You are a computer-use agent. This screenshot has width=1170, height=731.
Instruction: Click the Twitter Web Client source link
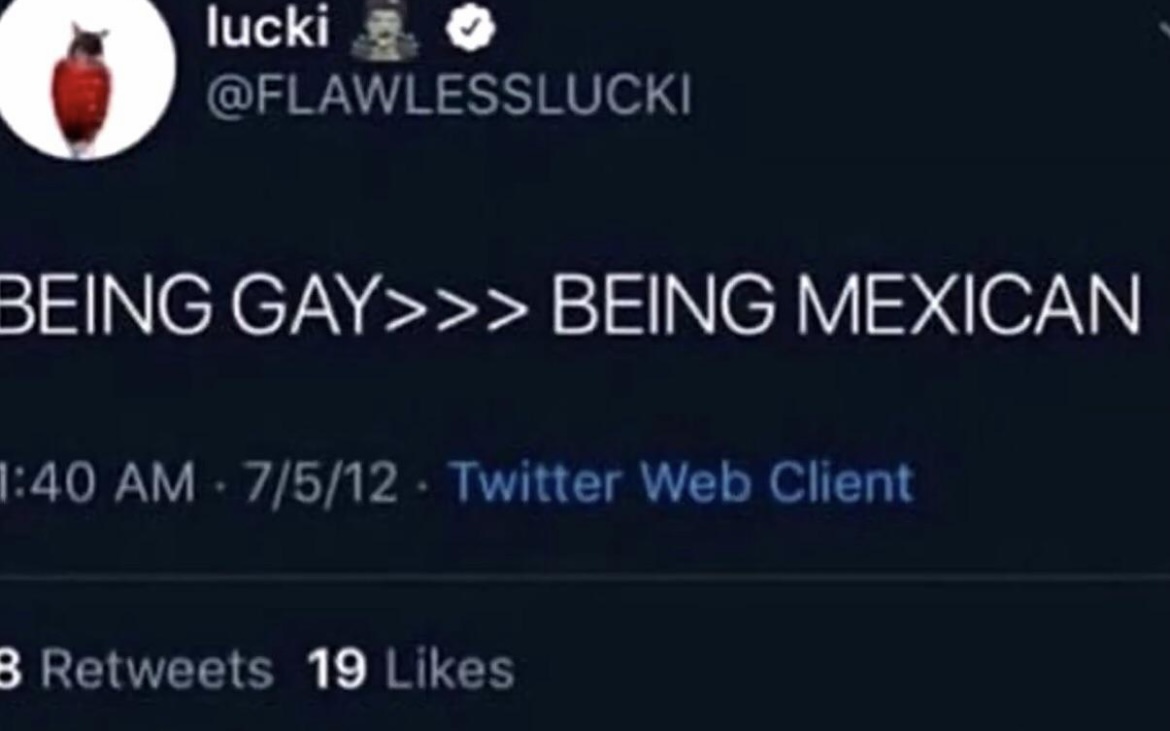pos(683,482)
